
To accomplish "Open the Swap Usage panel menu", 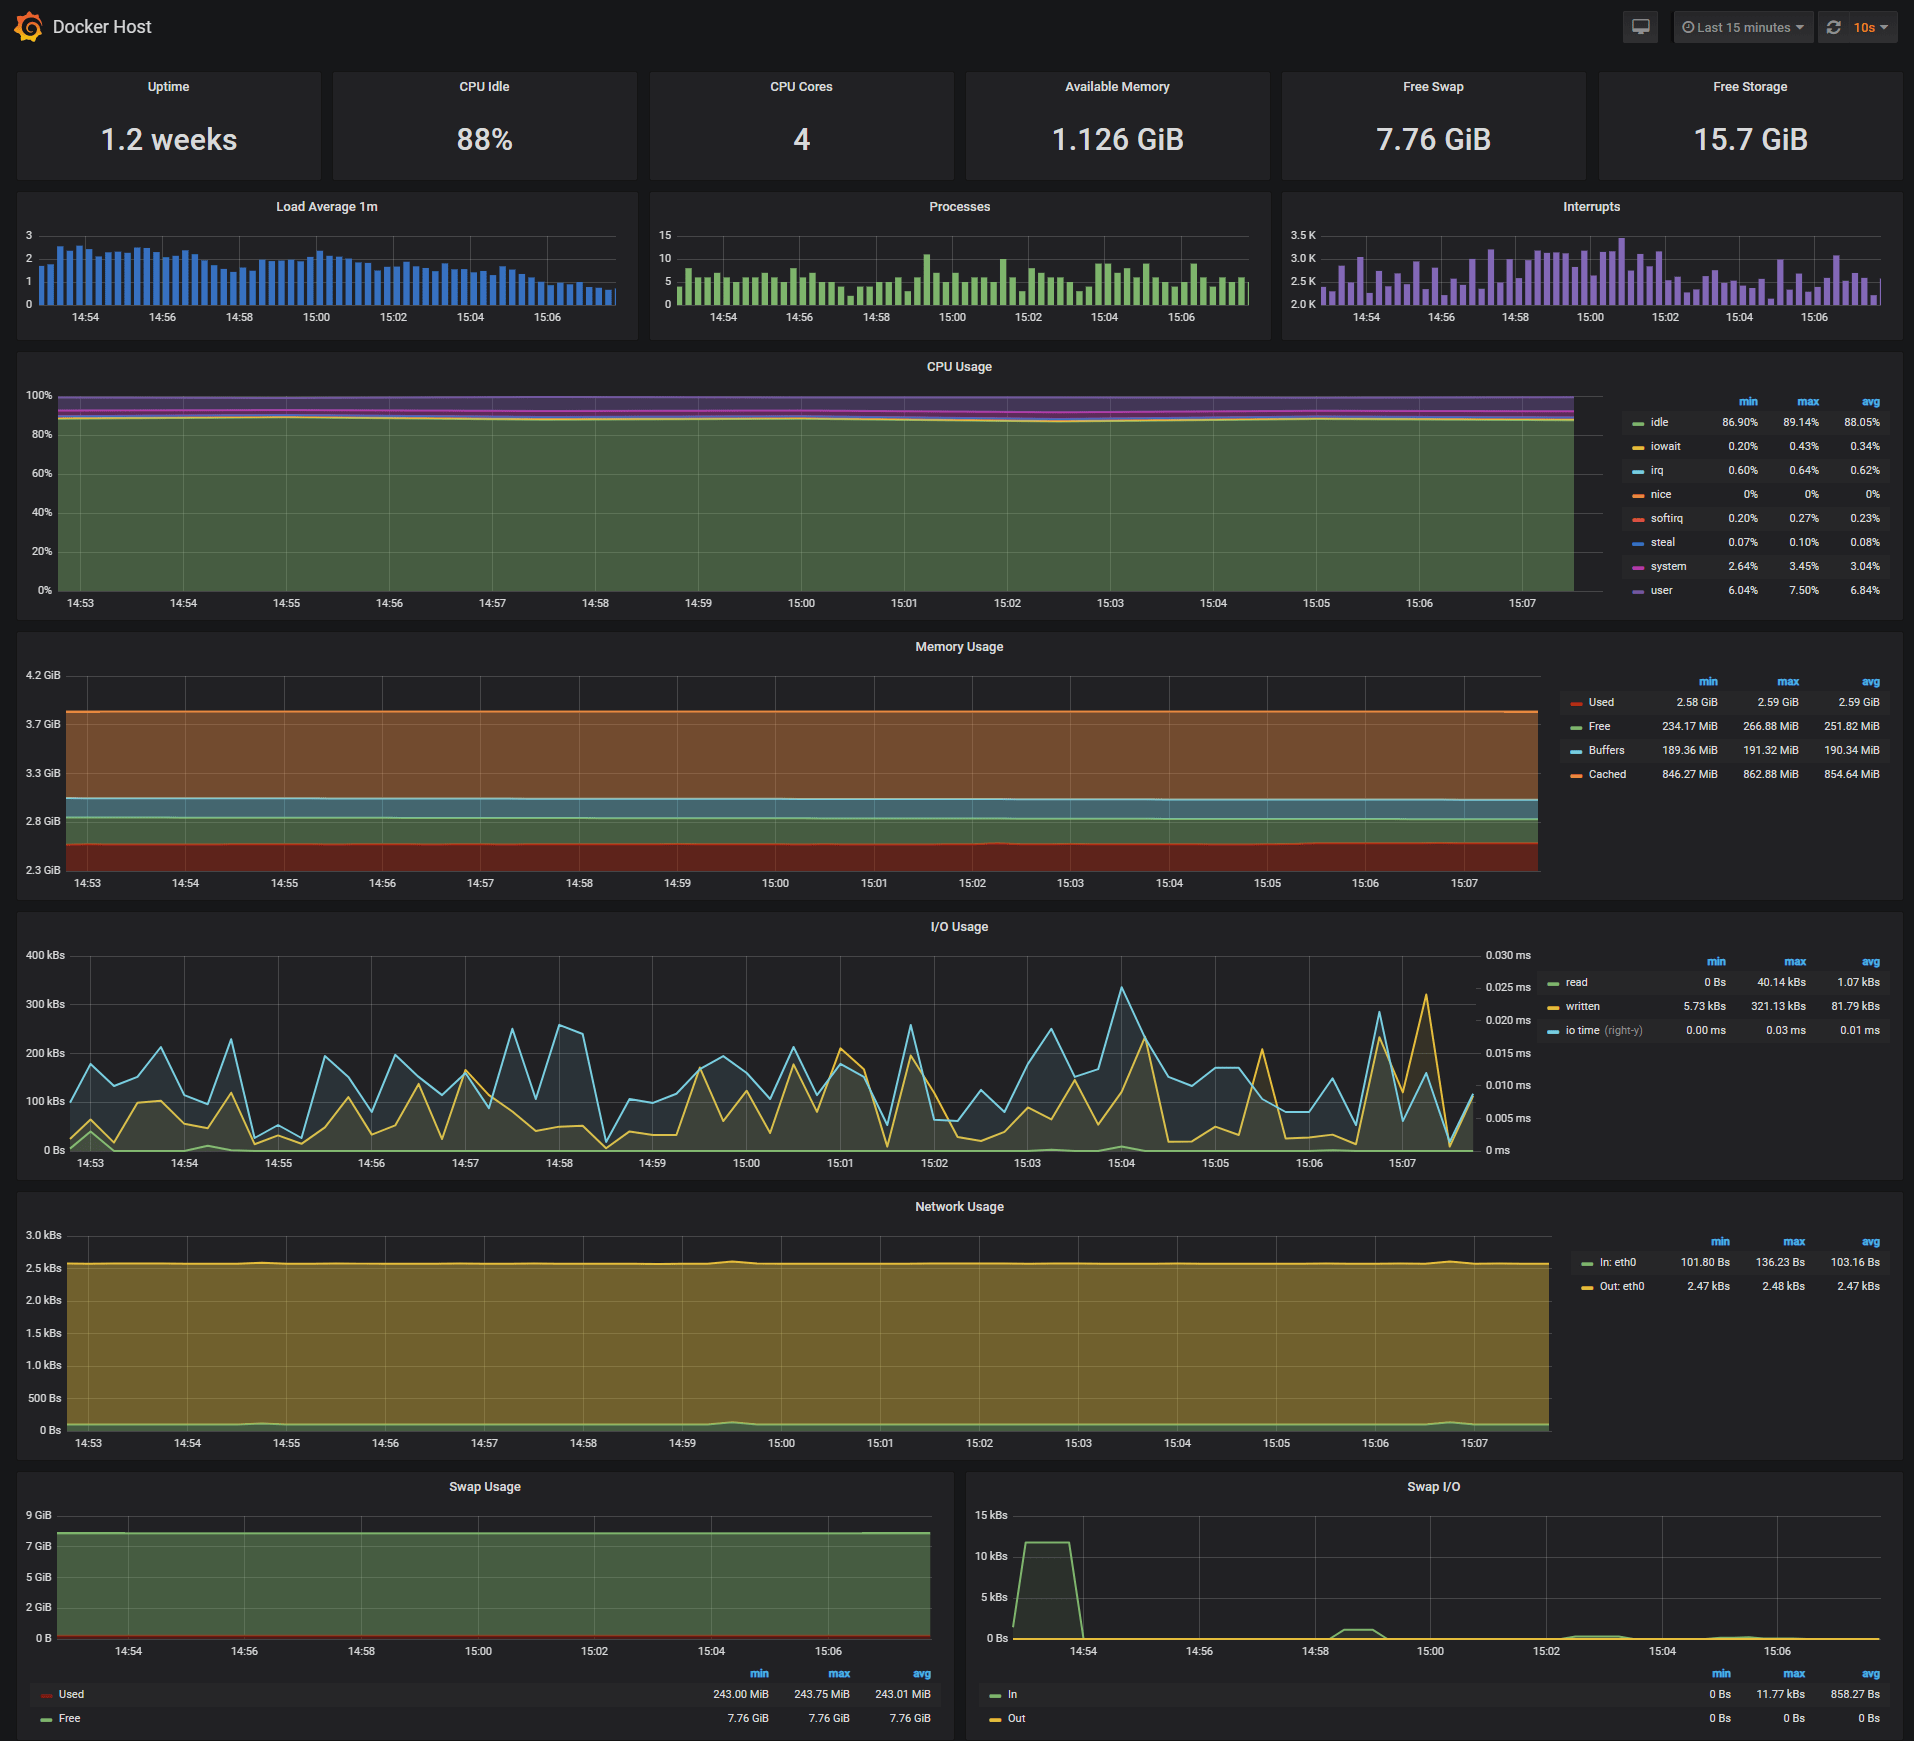I will (485, 1487).
